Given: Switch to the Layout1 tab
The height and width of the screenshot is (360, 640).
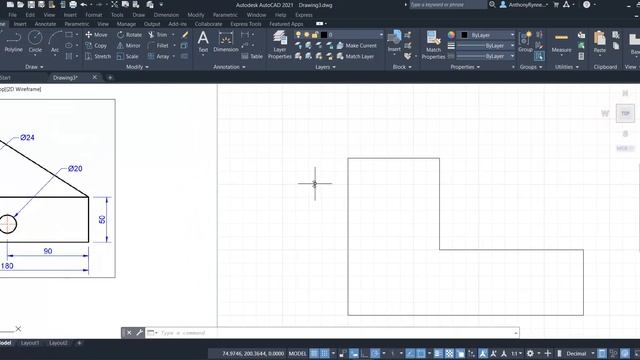Looking at the screenshot, I should point(30,343).
